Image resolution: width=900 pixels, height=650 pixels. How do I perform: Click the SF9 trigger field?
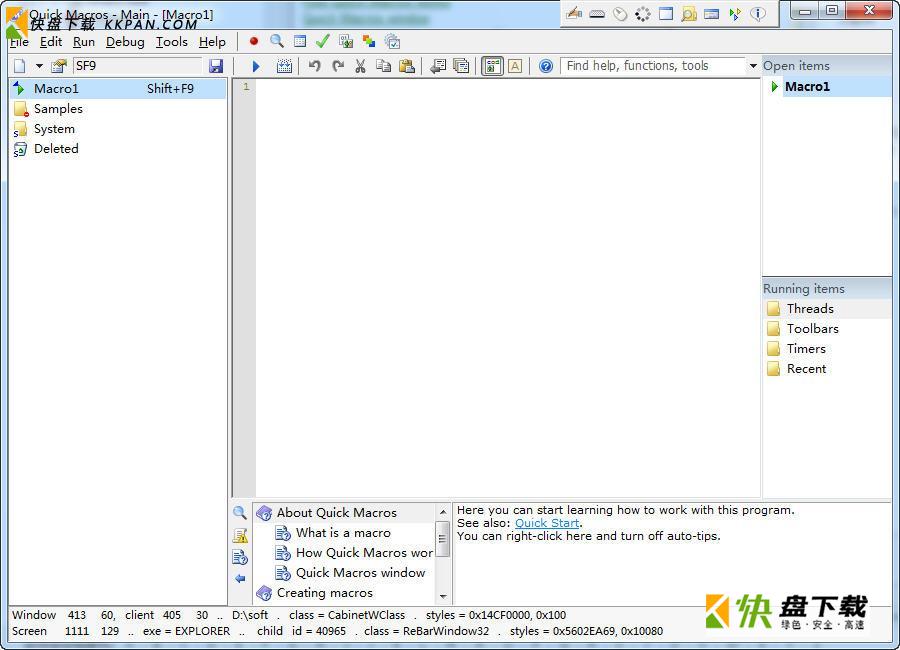click(138, 66)
